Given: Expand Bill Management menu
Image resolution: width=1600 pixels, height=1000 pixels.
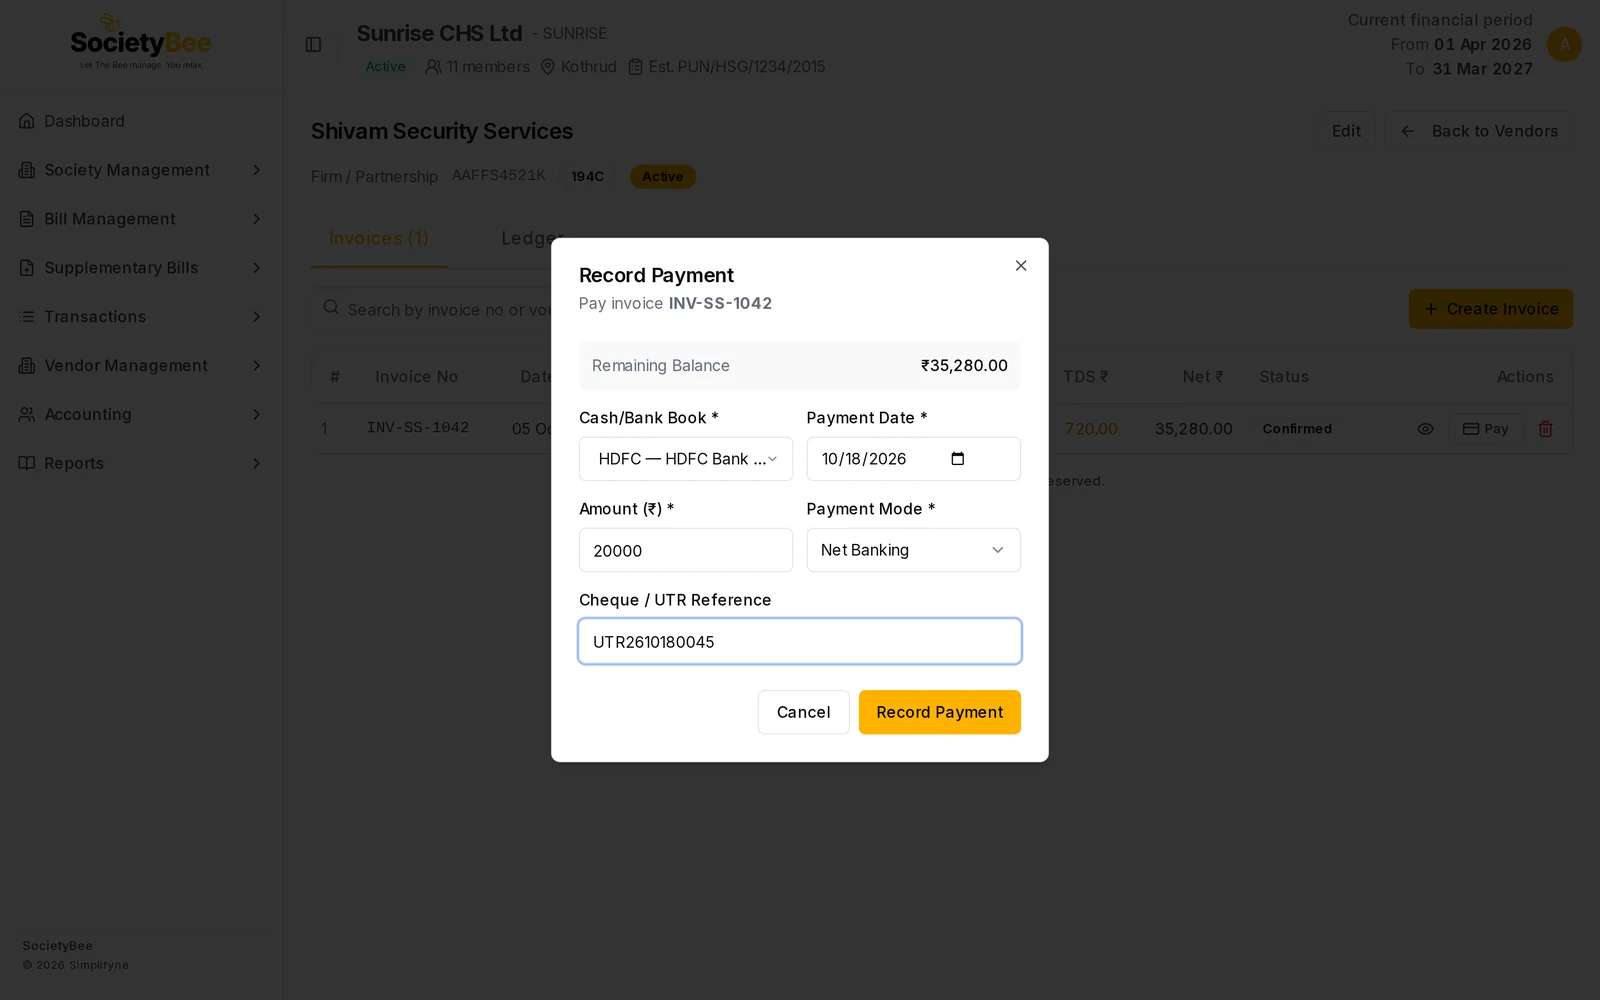Looking at the screenshot, I should click(140, 219).
